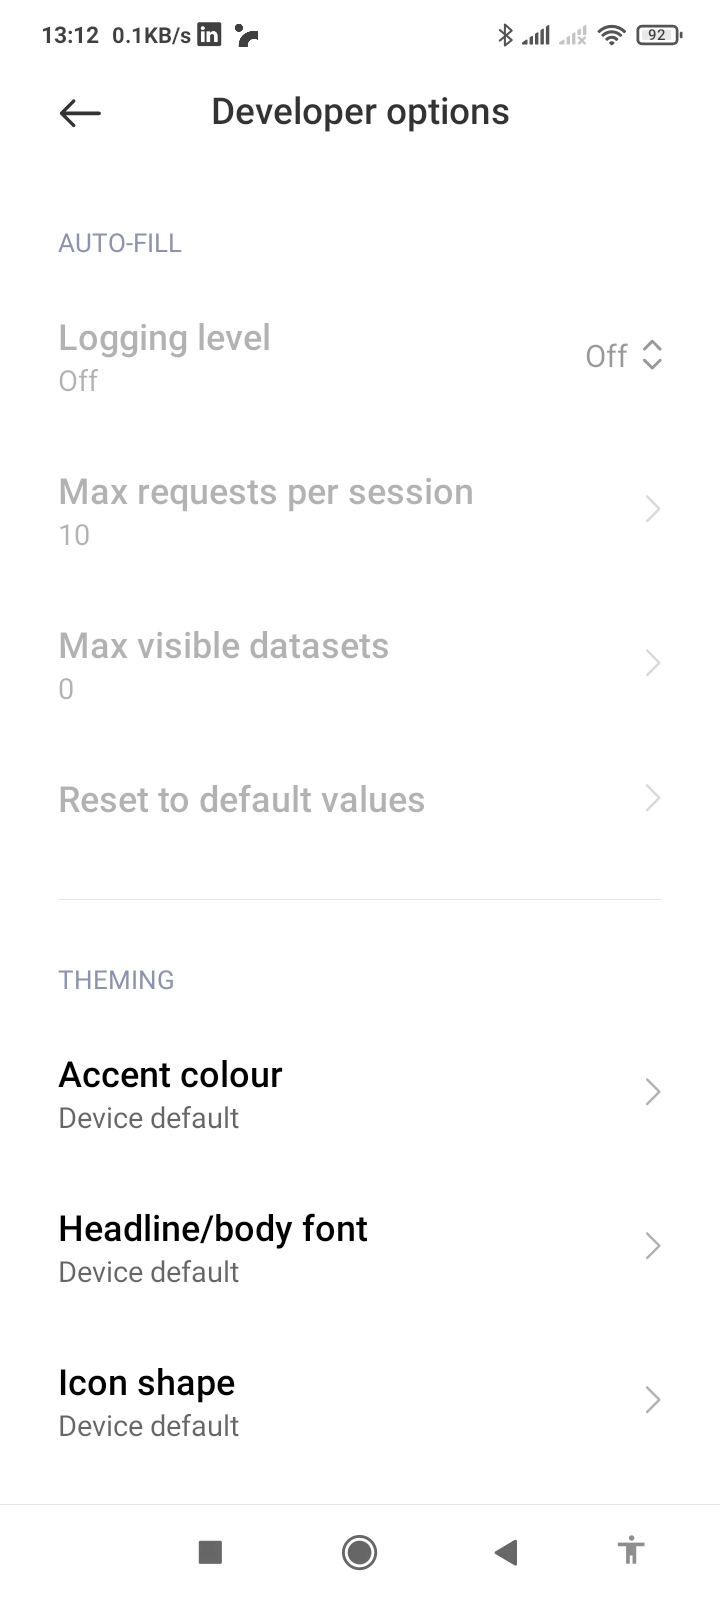
Task: Tap chevron next to Max visible datasets
Action: coord(652,664)
